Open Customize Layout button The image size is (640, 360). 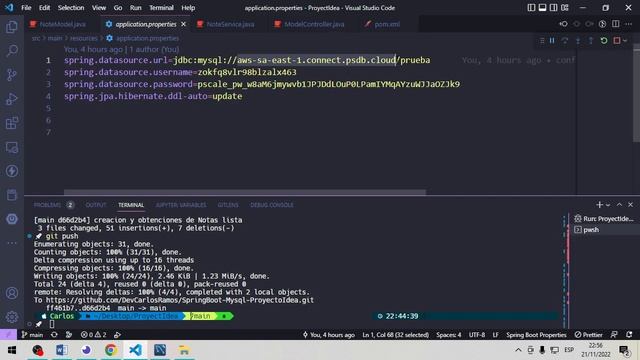(x=565, y=8)
